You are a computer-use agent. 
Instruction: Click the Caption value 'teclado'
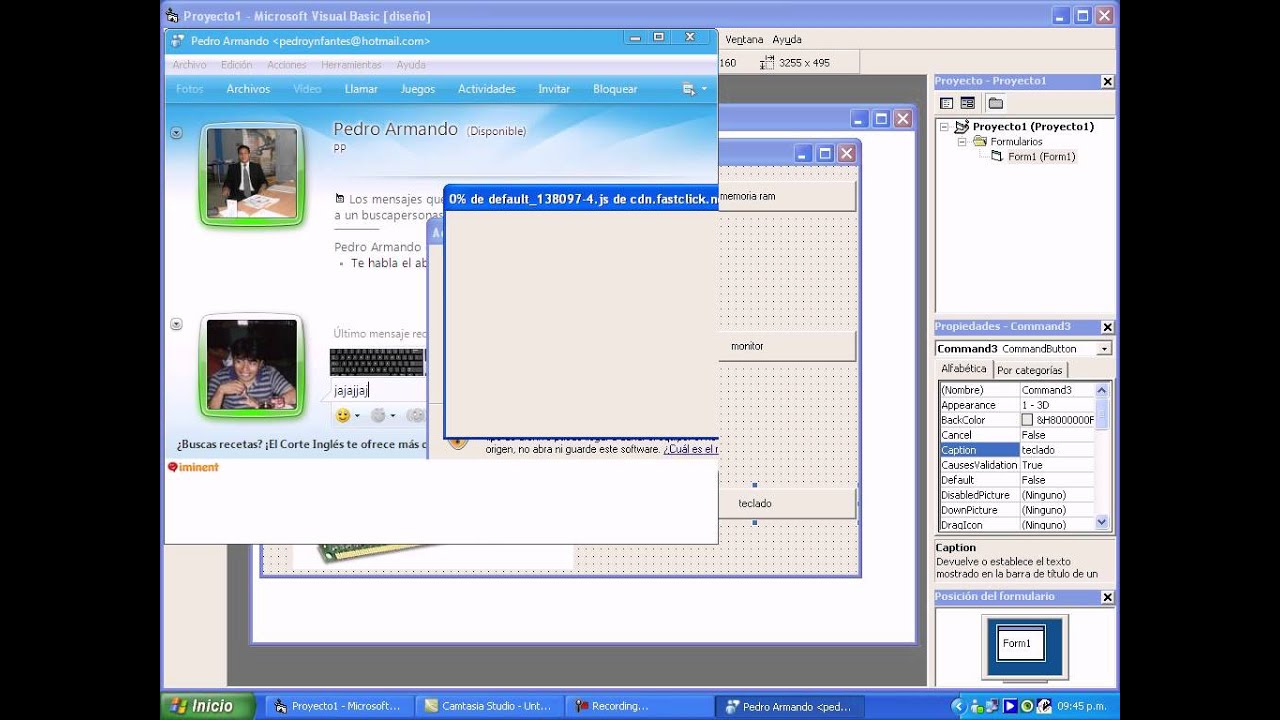(x=1038, y=450)
